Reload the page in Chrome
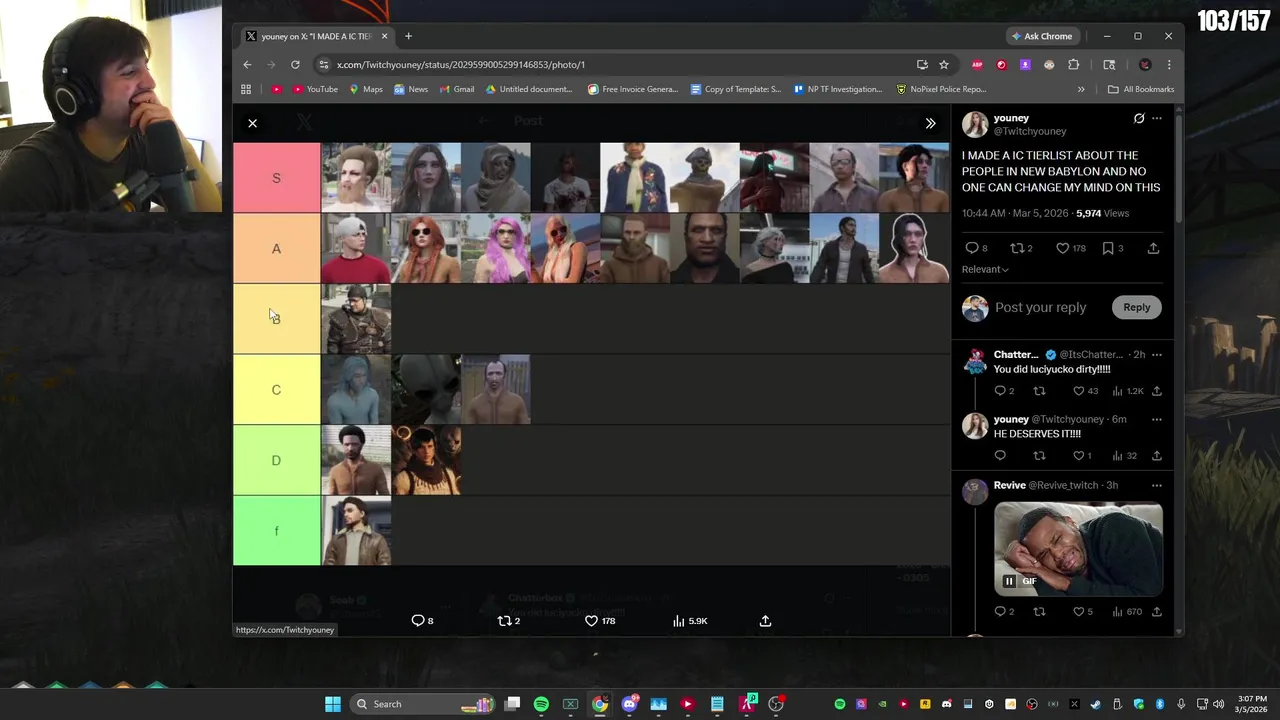This screenshot has height=720, width=1280. click(x=295, y=65)
